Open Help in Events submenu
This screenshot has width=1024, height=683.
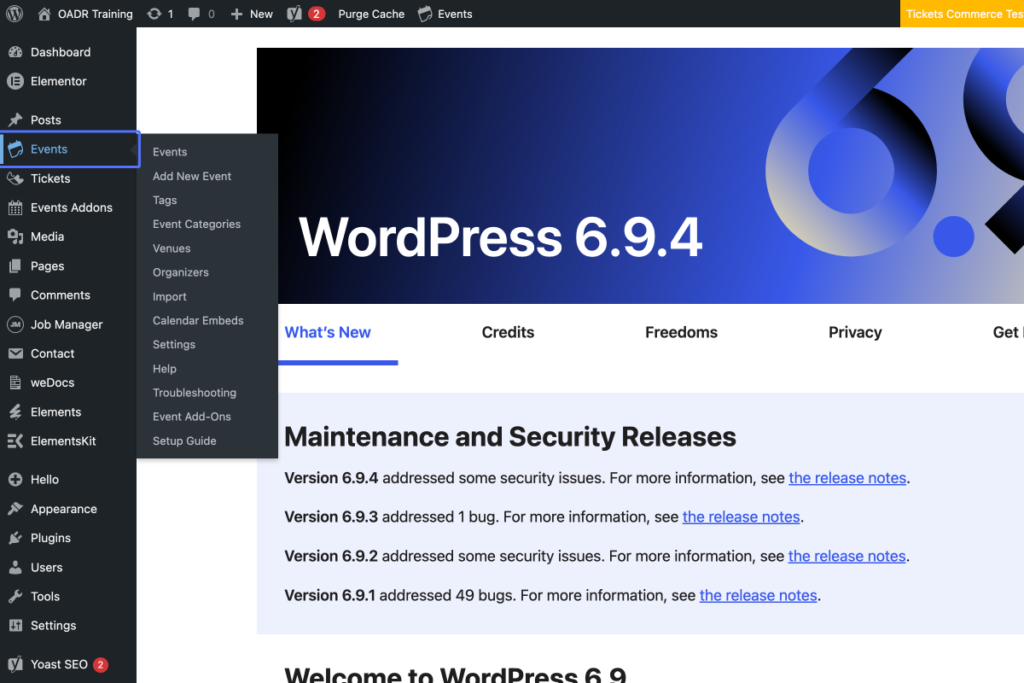pyautogui.click(x=165, y=368)
